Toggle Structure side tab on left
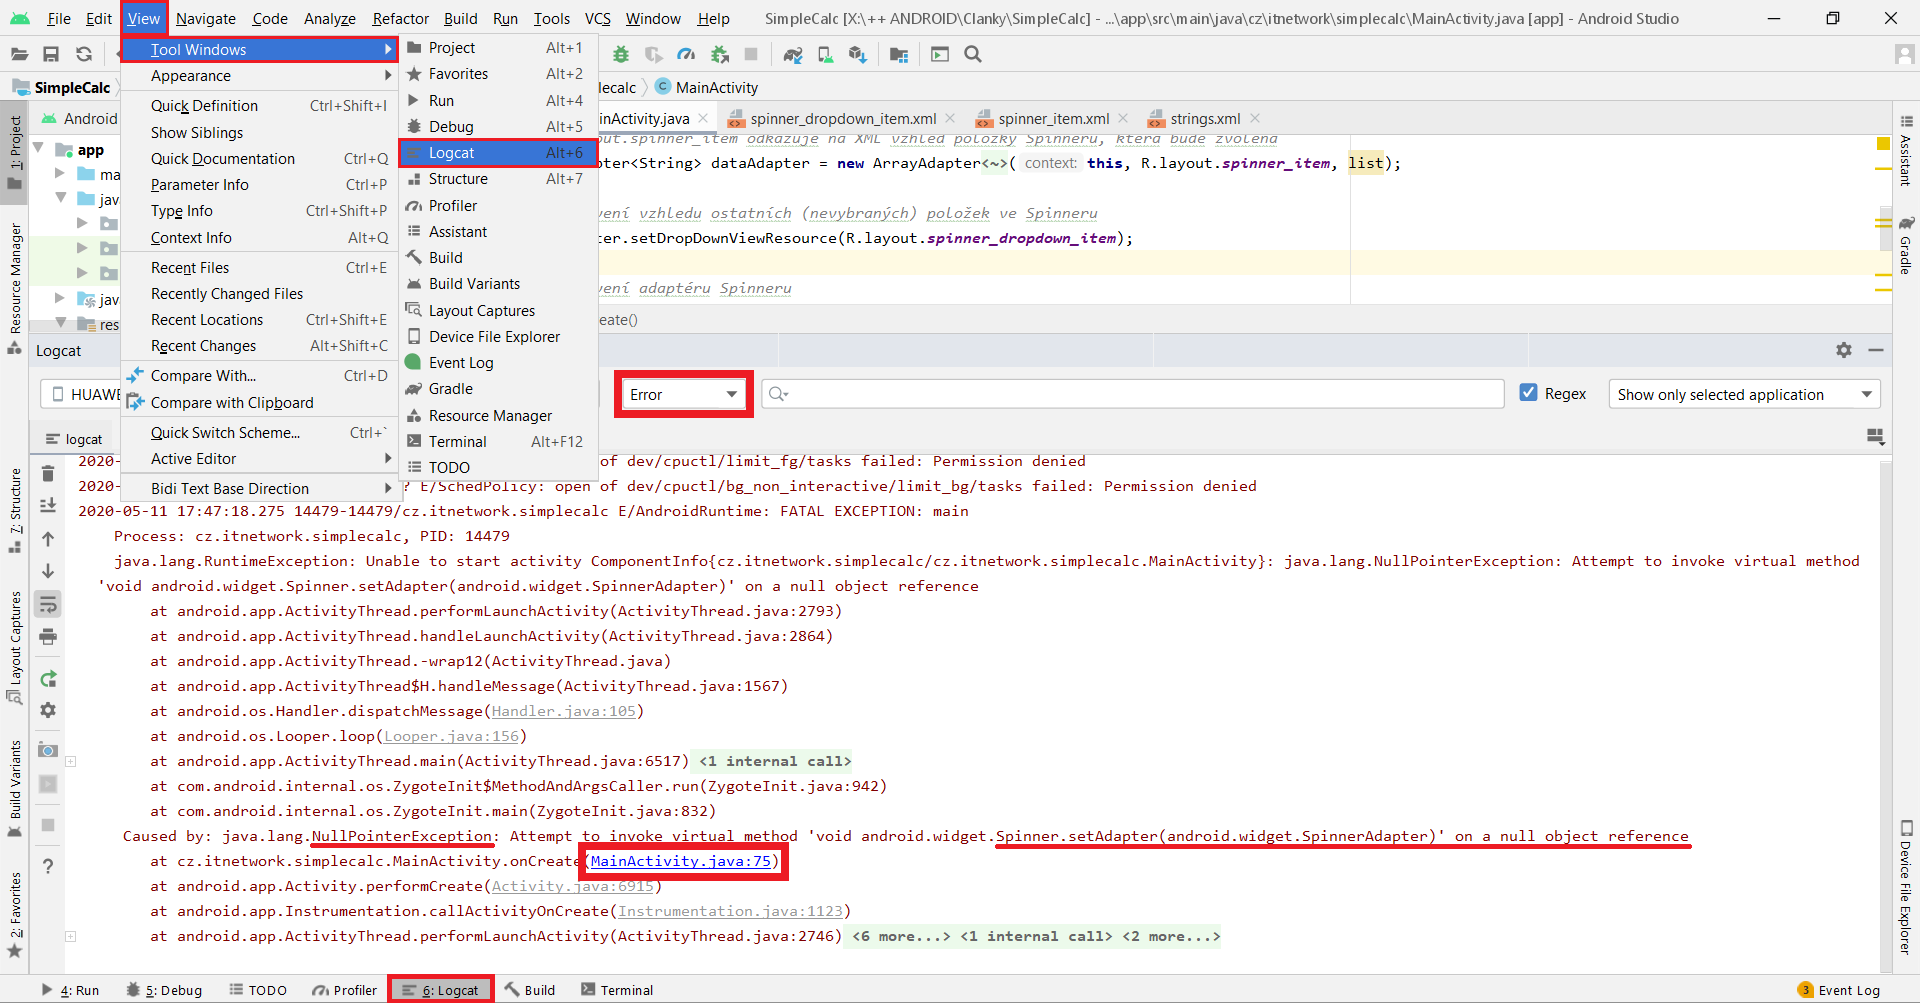 click(x=15, y=510)
